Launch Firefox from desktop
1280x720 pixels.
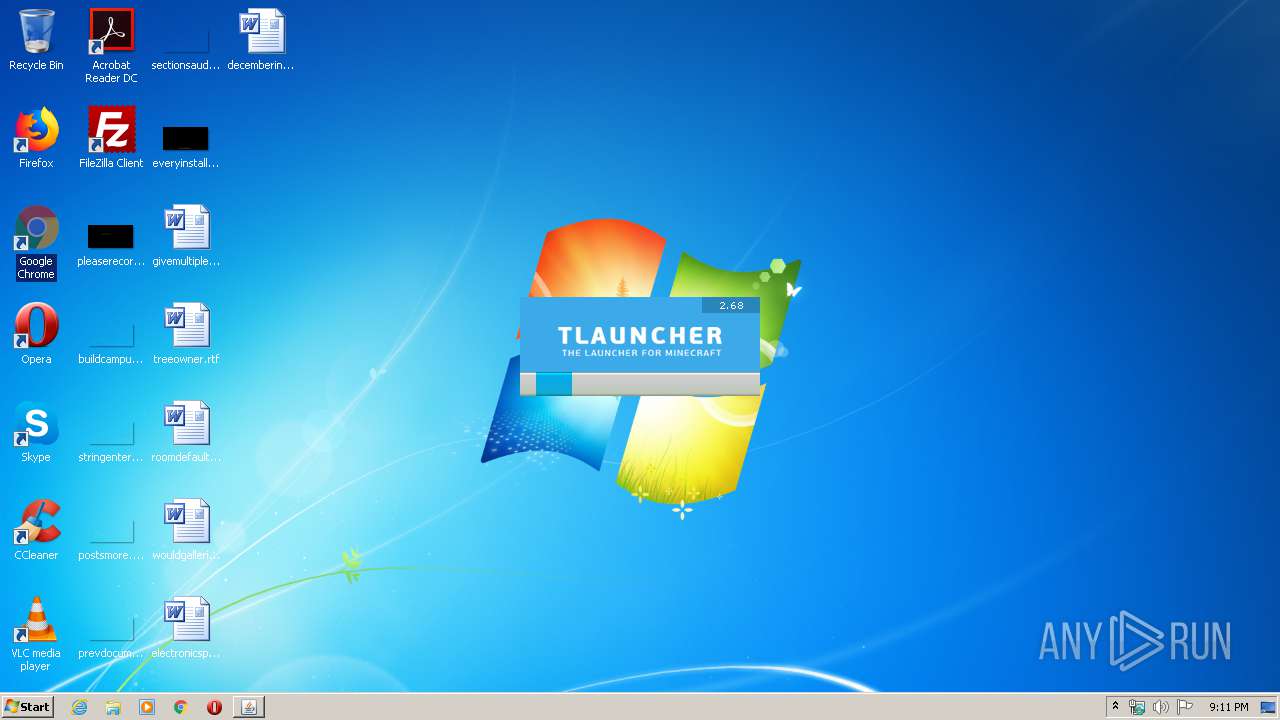point(36,138)
